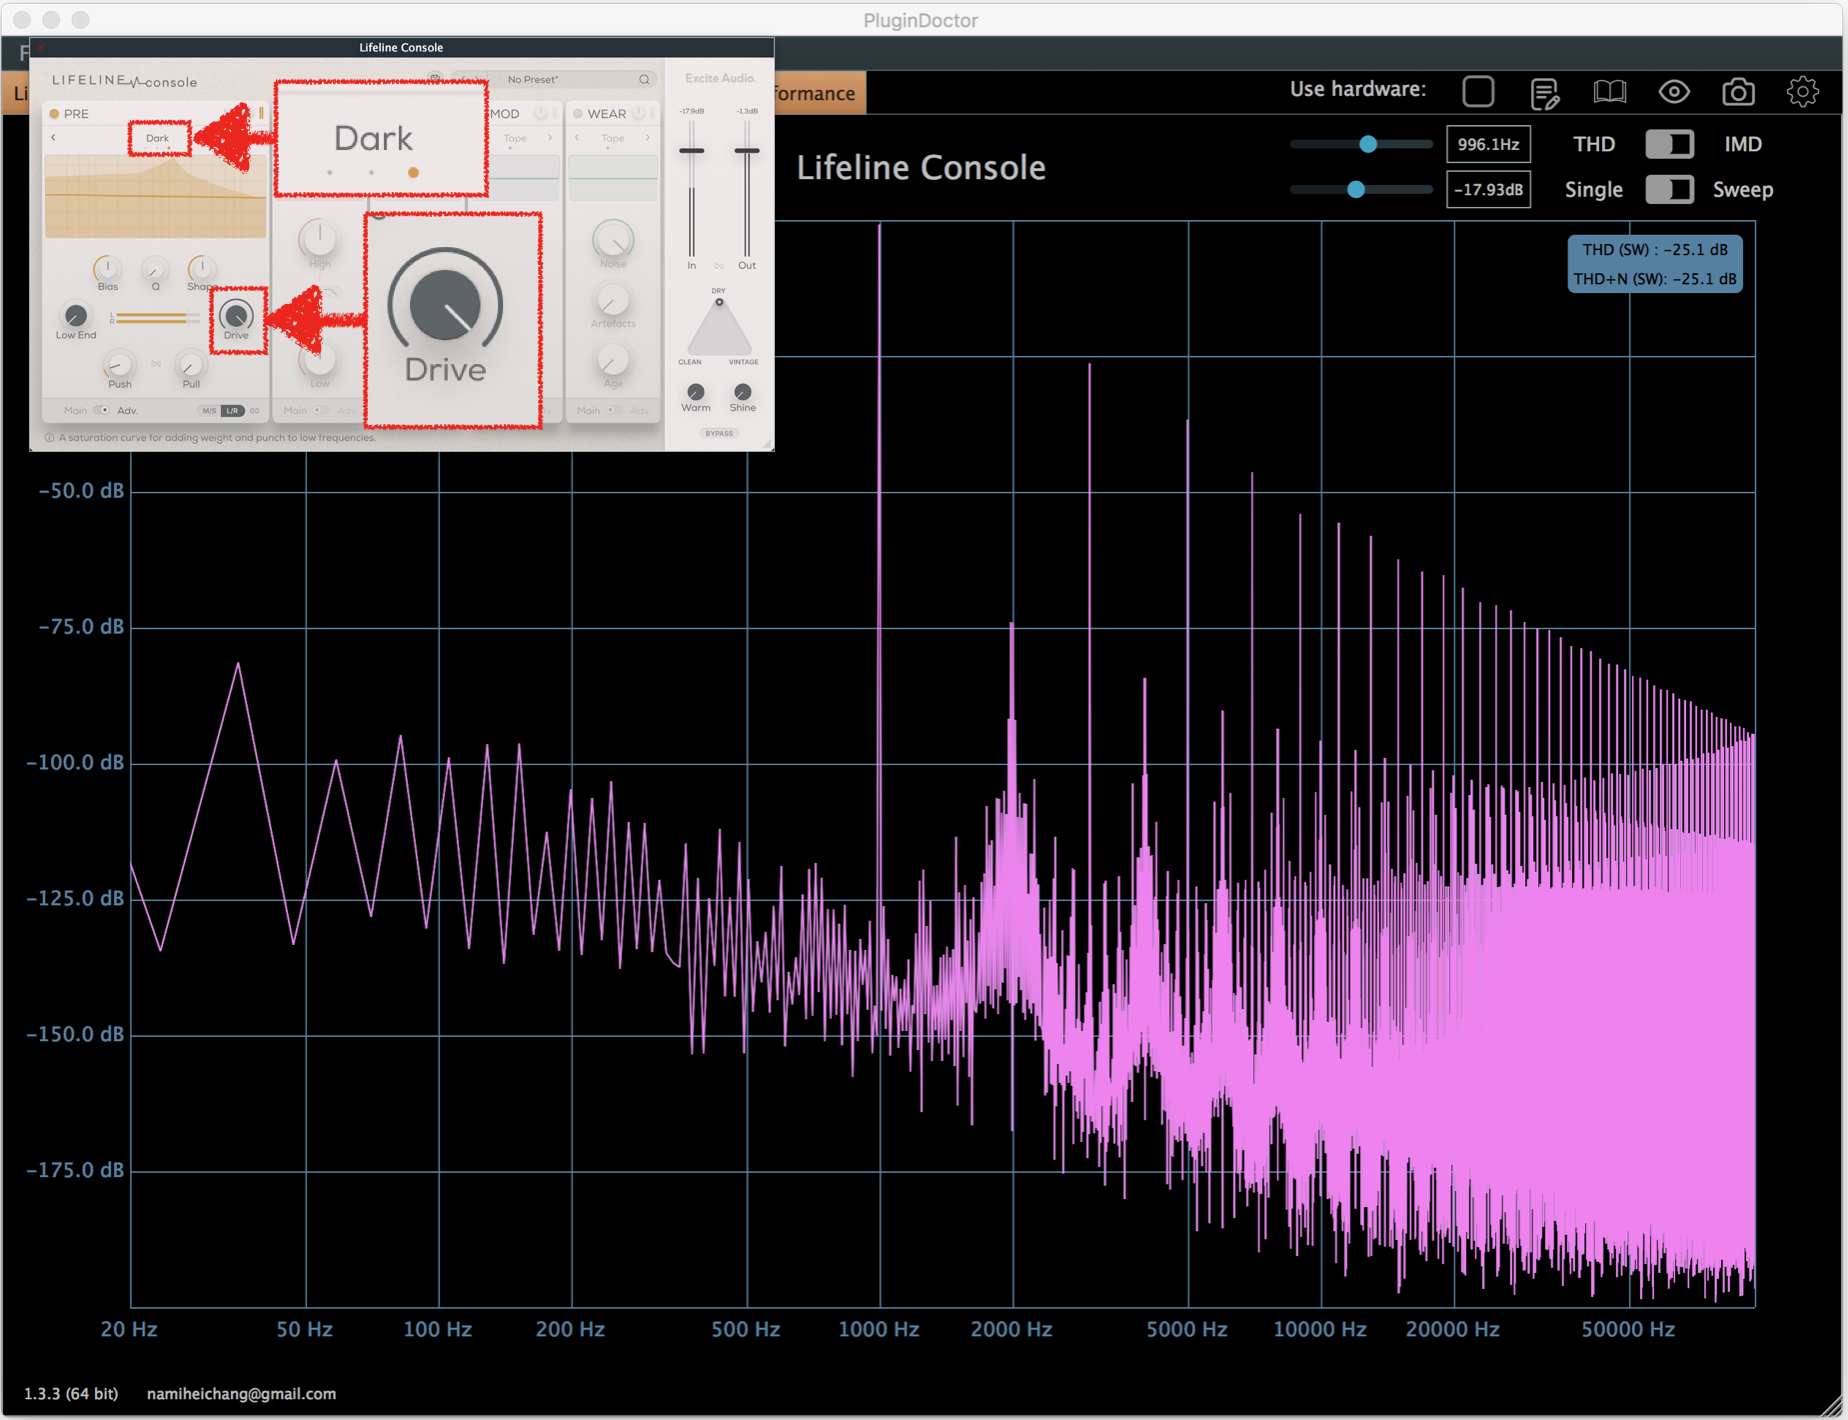1848x1420 pixels.
Task: Open the No Preset name dropdown
Action: click(x=533, y=79)
